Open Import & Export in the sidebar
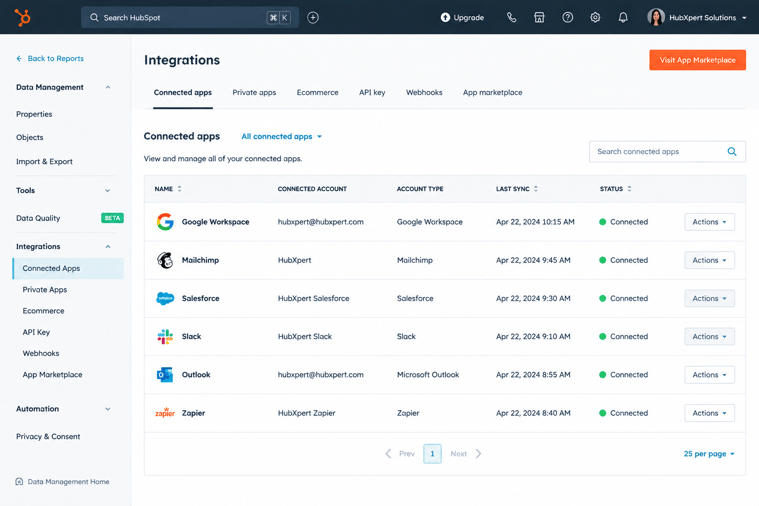 click(44, 162)
